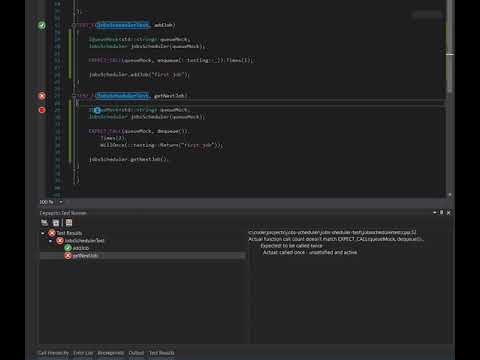Click the Times(2) code line
The height and width of the screenshot is (360, 480).
113,138
